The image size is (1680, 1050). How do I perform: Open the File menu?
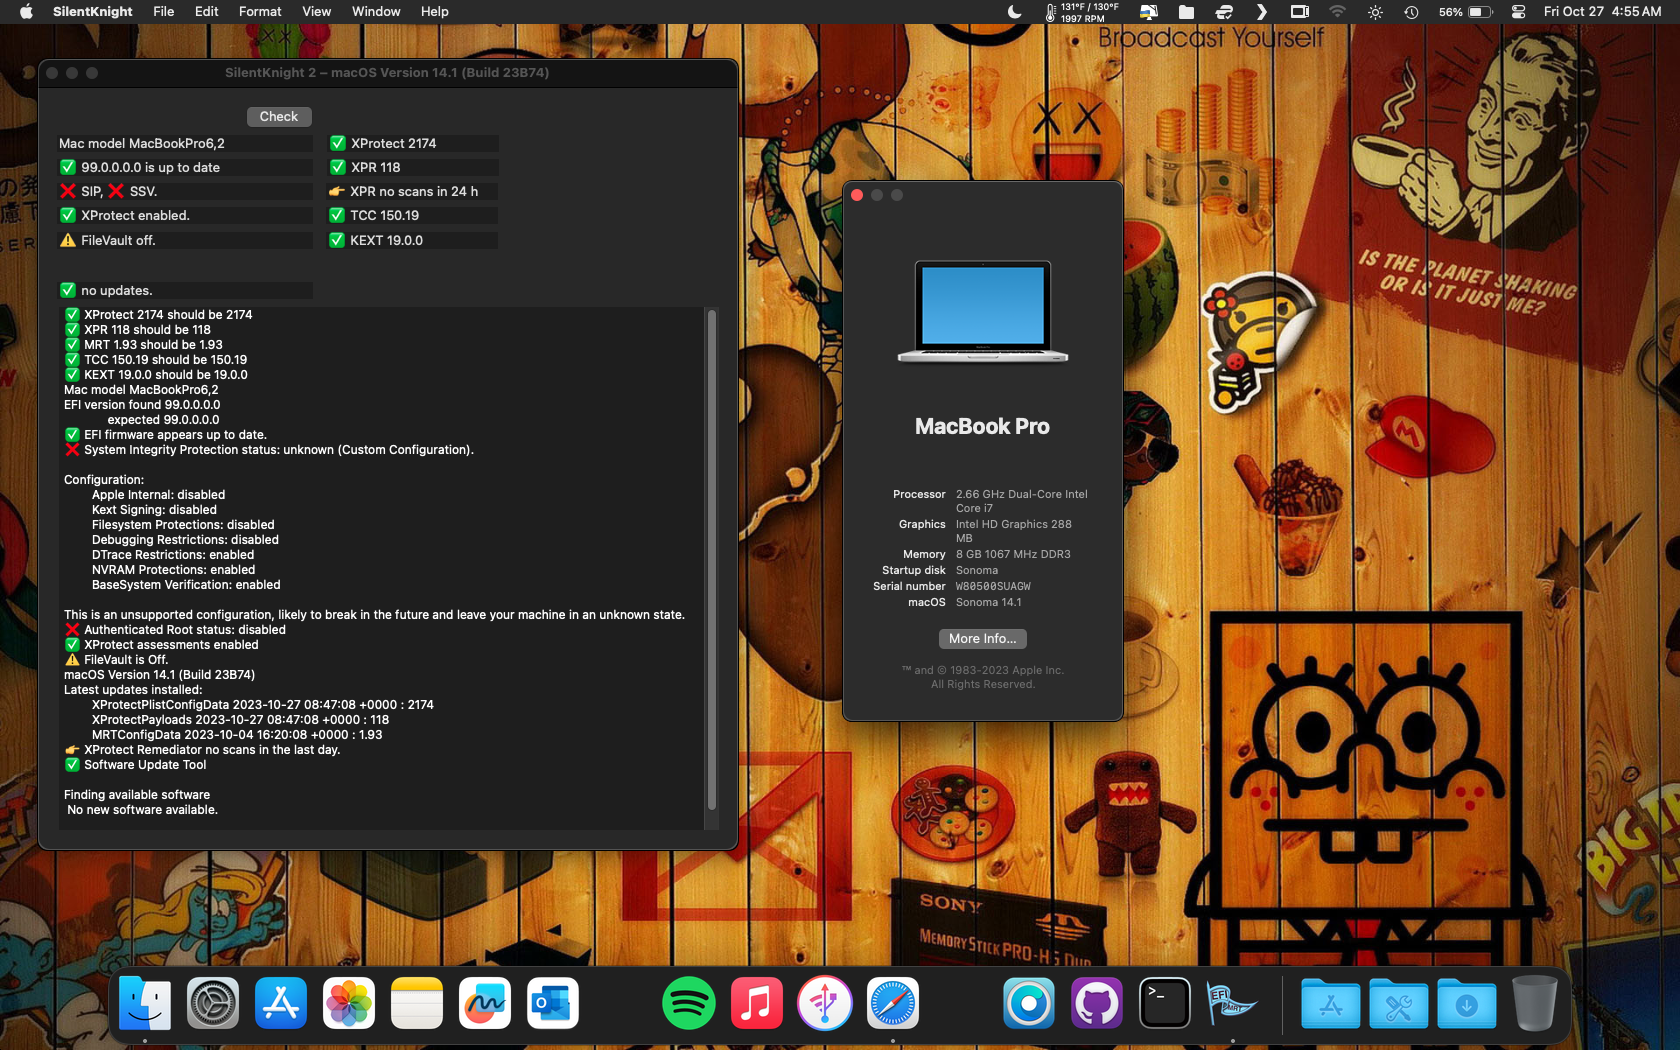[163, 12]
